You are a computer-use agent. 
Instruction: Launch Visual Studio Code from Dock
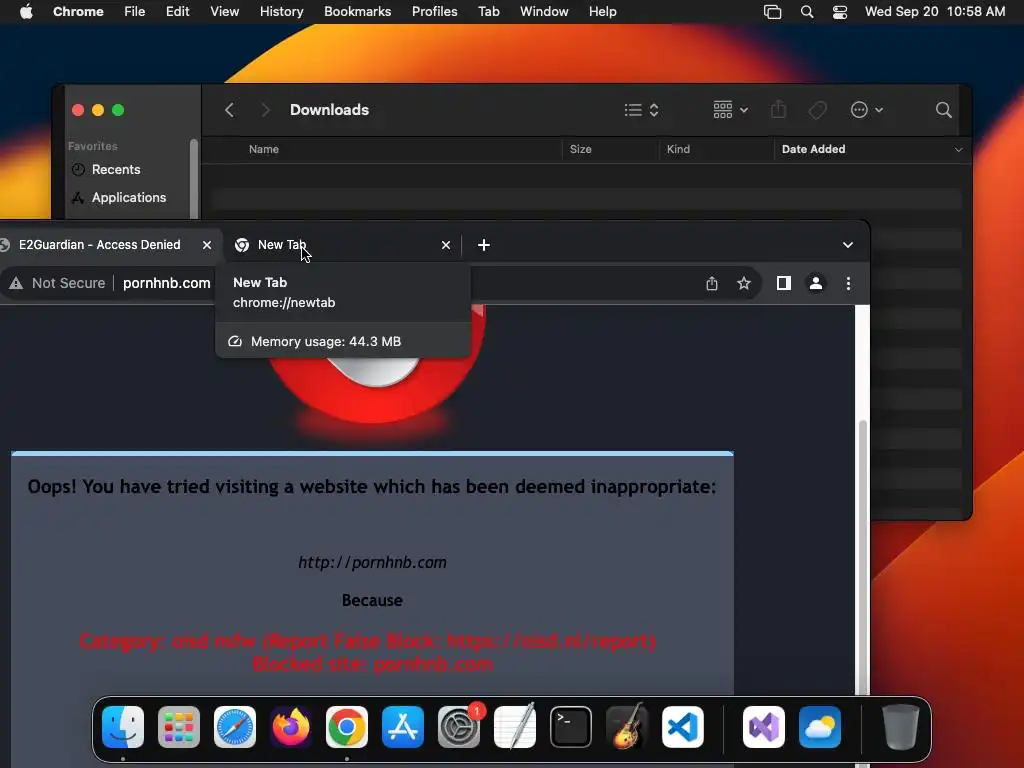coord(683,727)
